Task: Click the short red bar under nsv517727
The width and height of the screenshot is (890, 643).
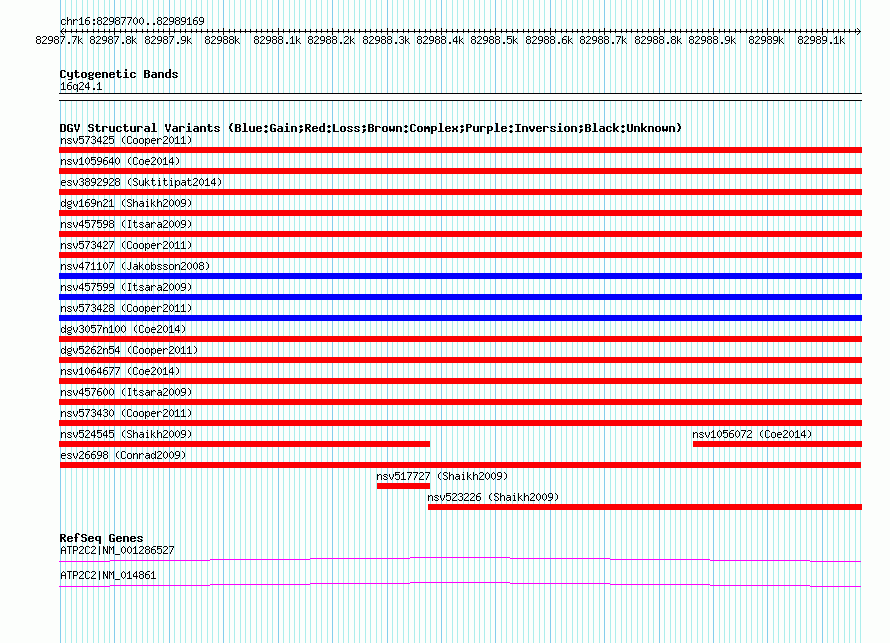Action: (404, 486)
